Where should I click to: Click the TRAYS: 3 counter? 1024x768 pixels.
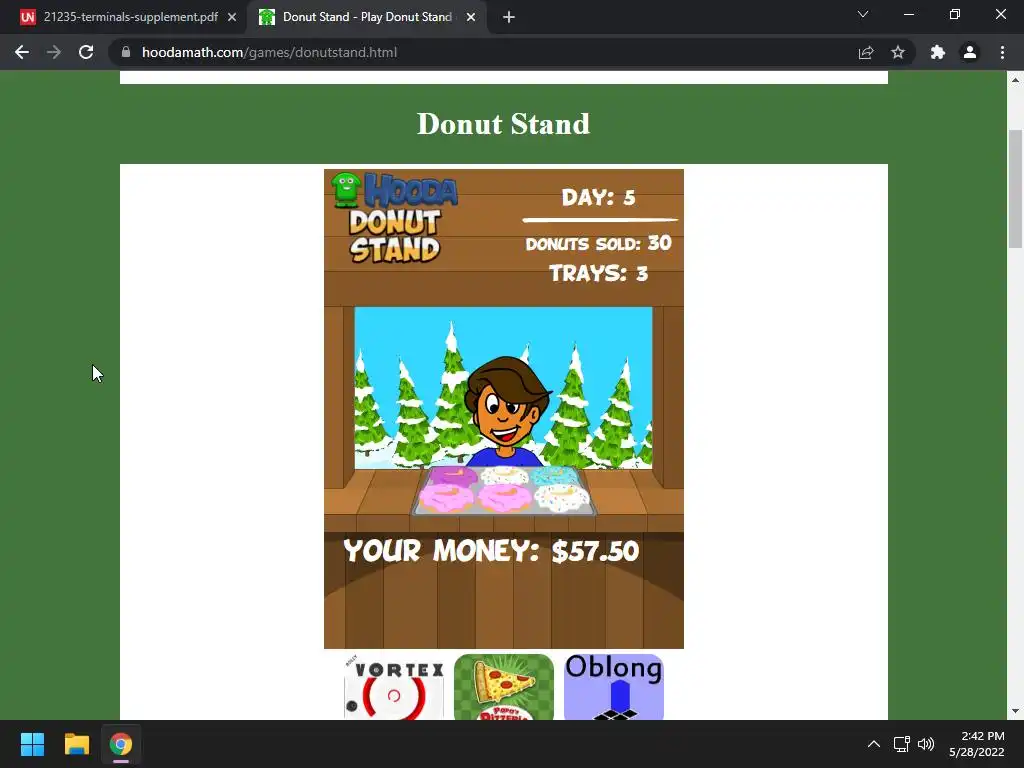coord(598,273)
